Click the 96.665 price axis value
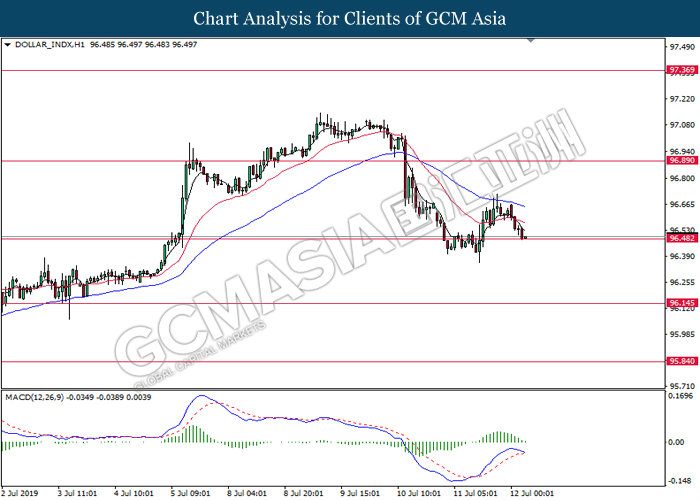 pyautogui.click(x=683, y=204)
